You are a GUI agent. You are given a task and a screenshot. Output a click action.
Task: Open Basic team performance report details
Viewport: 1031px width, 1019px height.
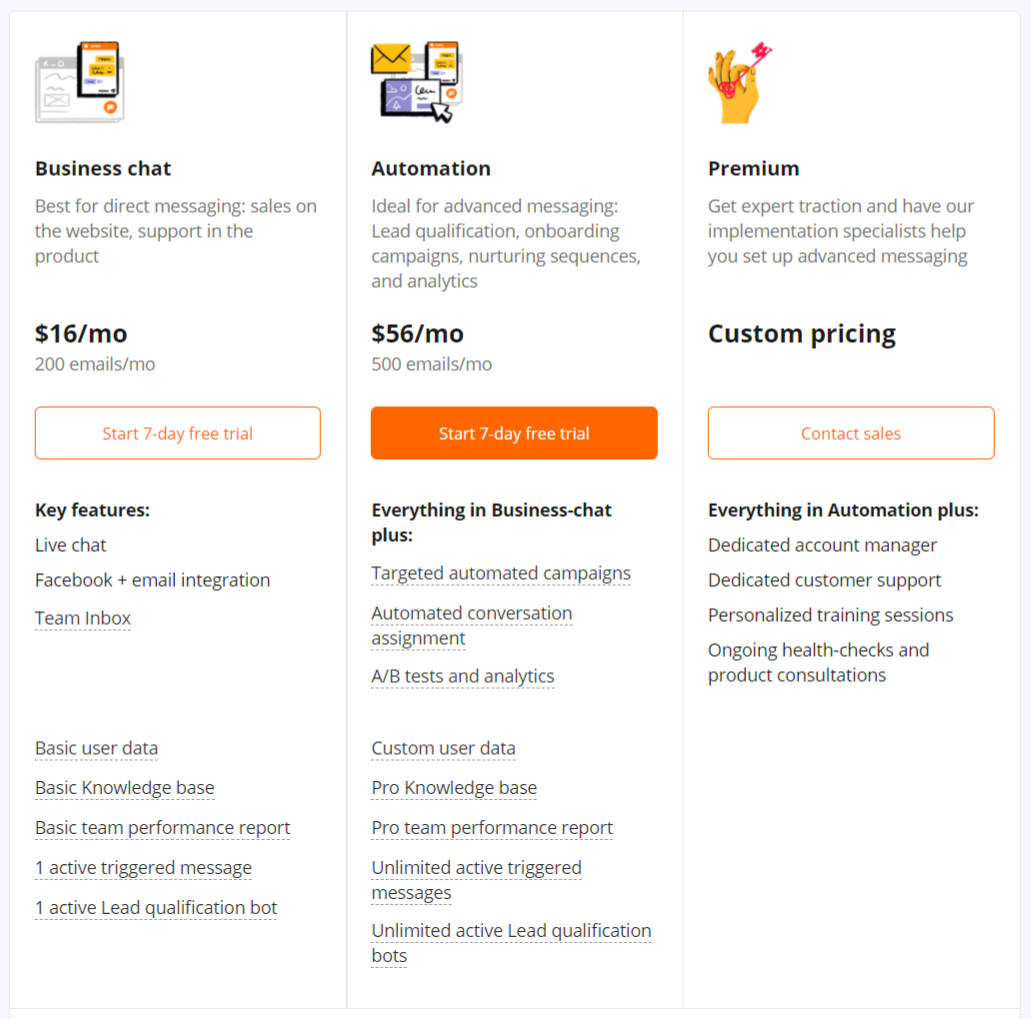pyautogui.click(x=162, y=828)
